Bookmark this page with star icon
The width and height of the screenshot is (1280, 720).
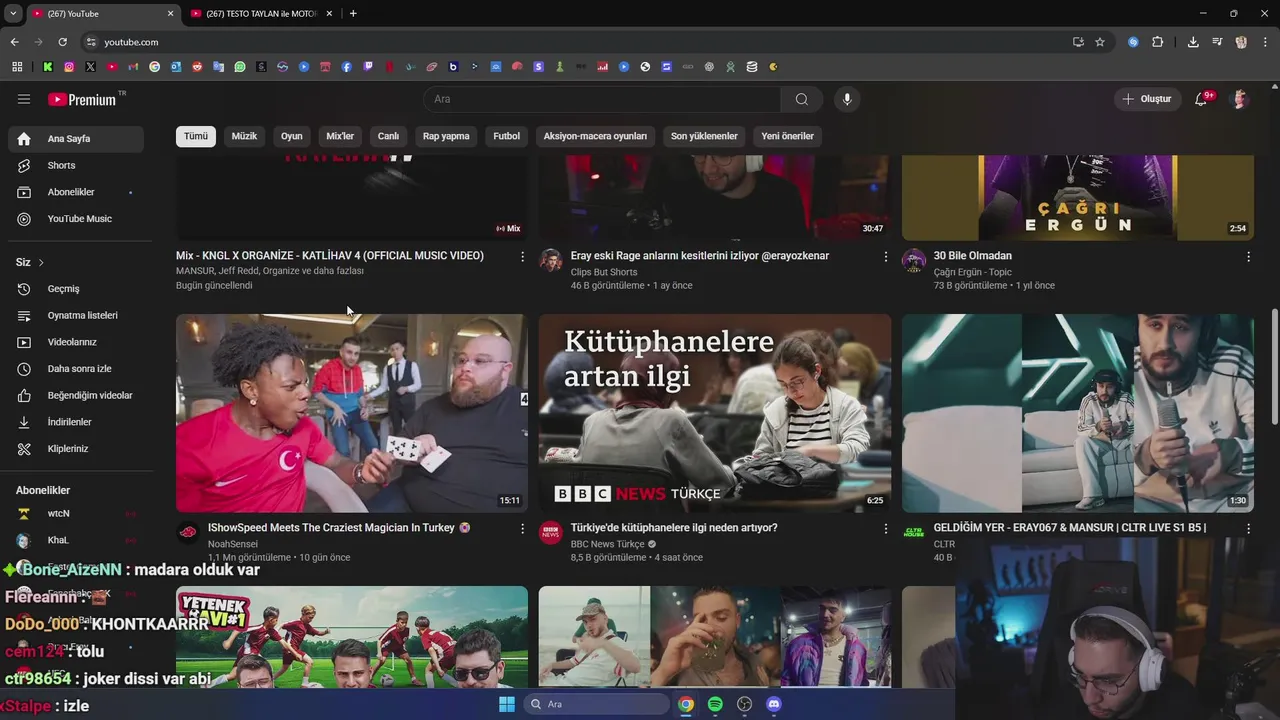coord(1100,42)
